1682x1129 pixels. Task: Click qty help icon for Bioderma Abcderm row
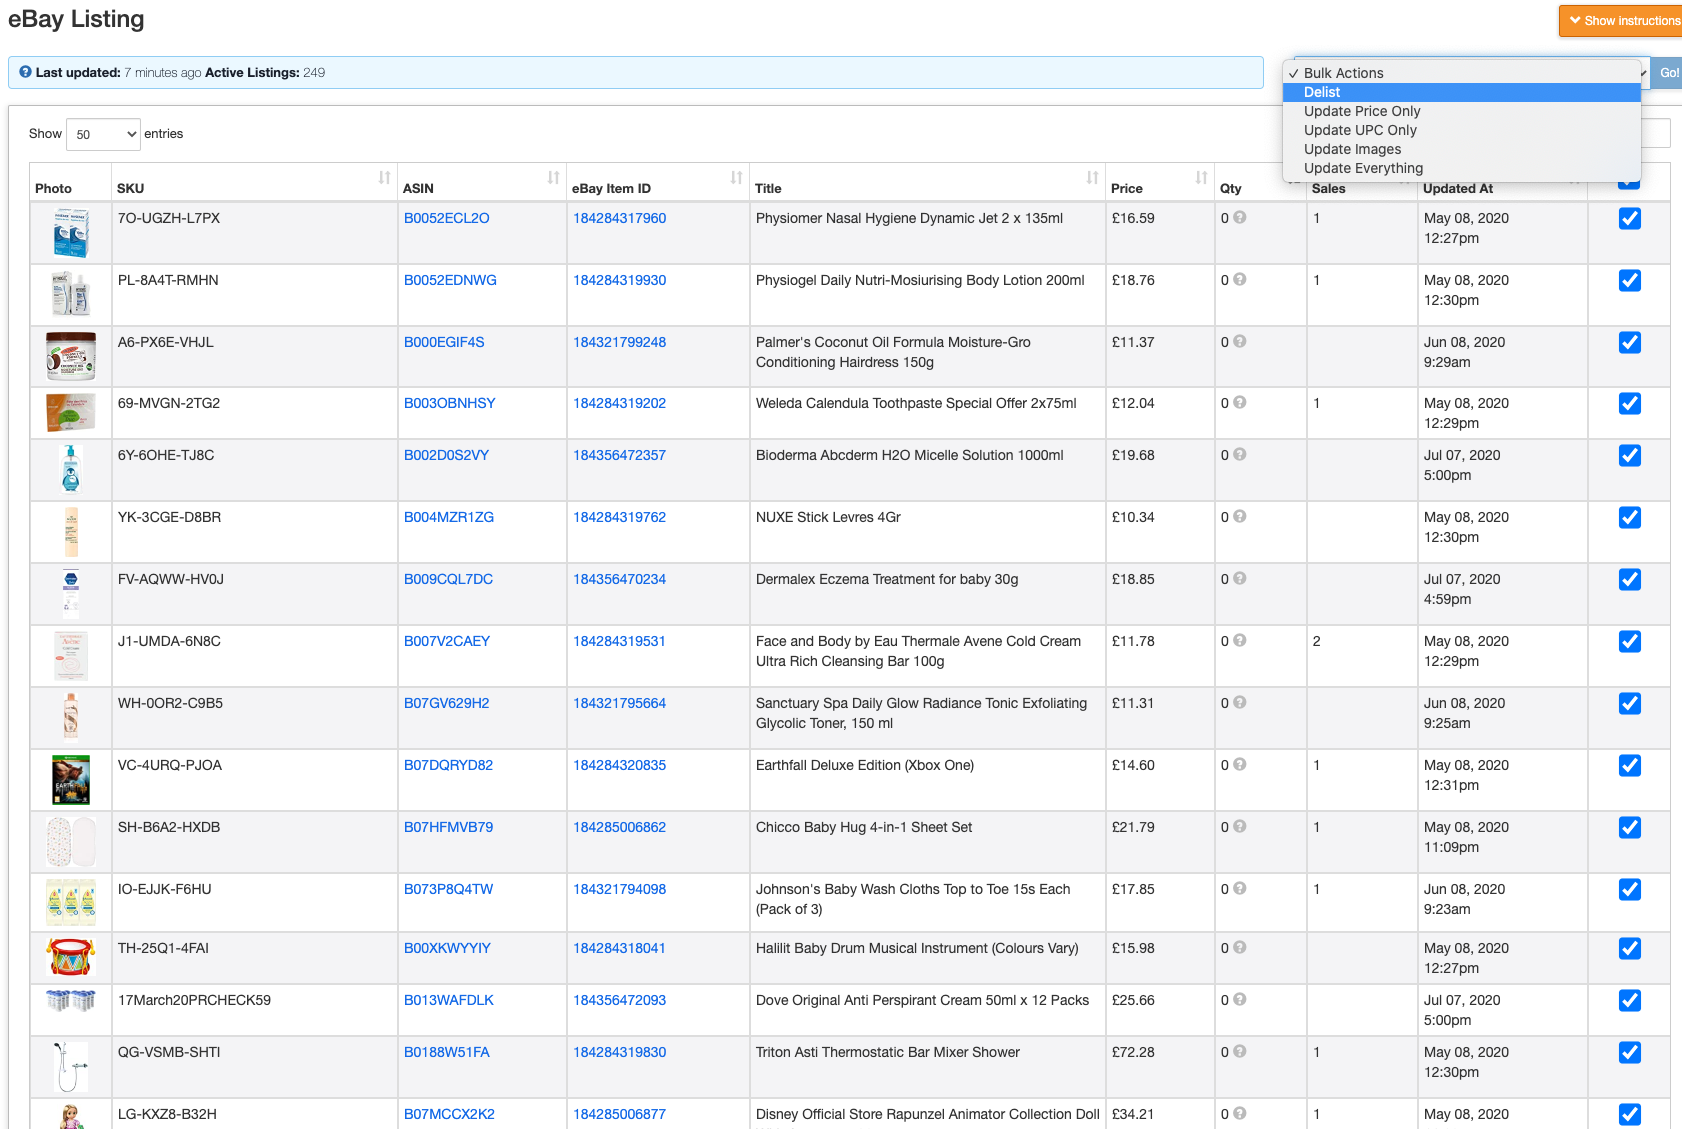[x=1240, y=454]
